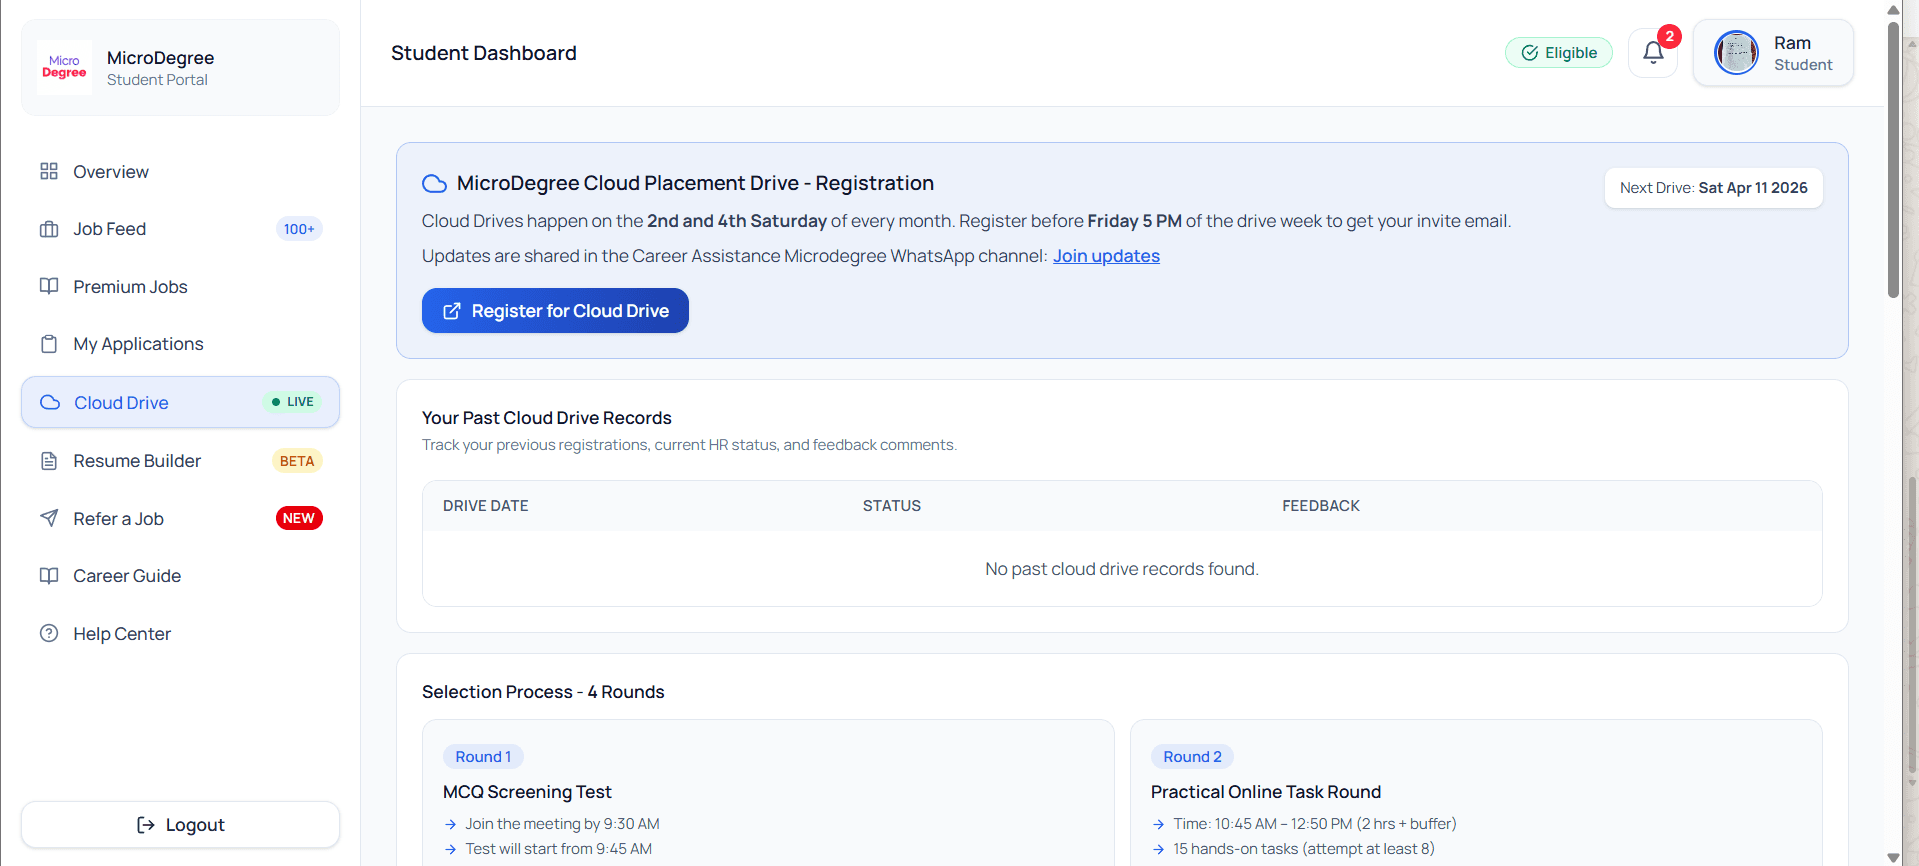Click the page's vertical scrollbar thumb

[x=1893, y=160]
